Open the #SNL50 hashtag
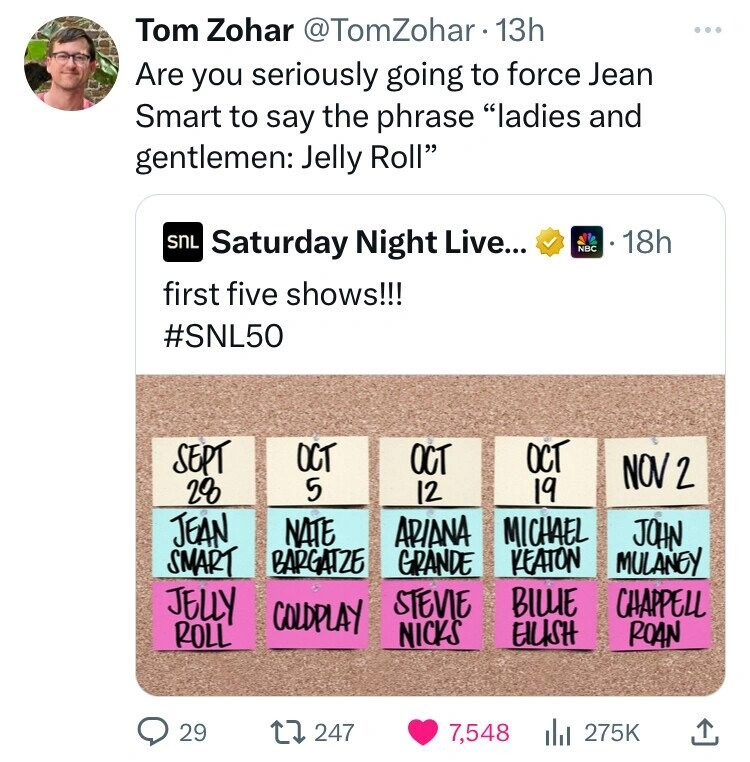 pos(222,337)
